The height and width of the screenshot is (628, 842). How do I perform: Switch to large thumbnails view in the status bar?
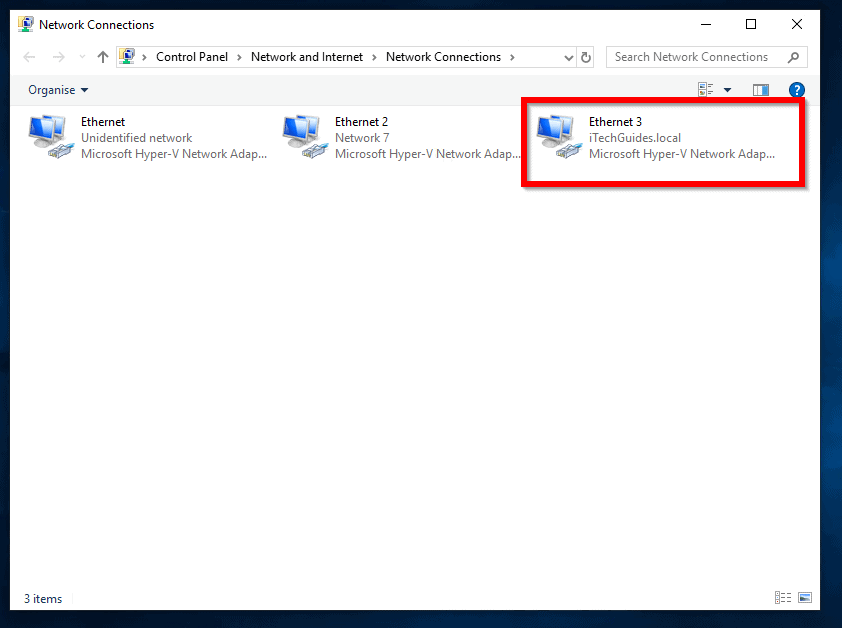[806, 597]
